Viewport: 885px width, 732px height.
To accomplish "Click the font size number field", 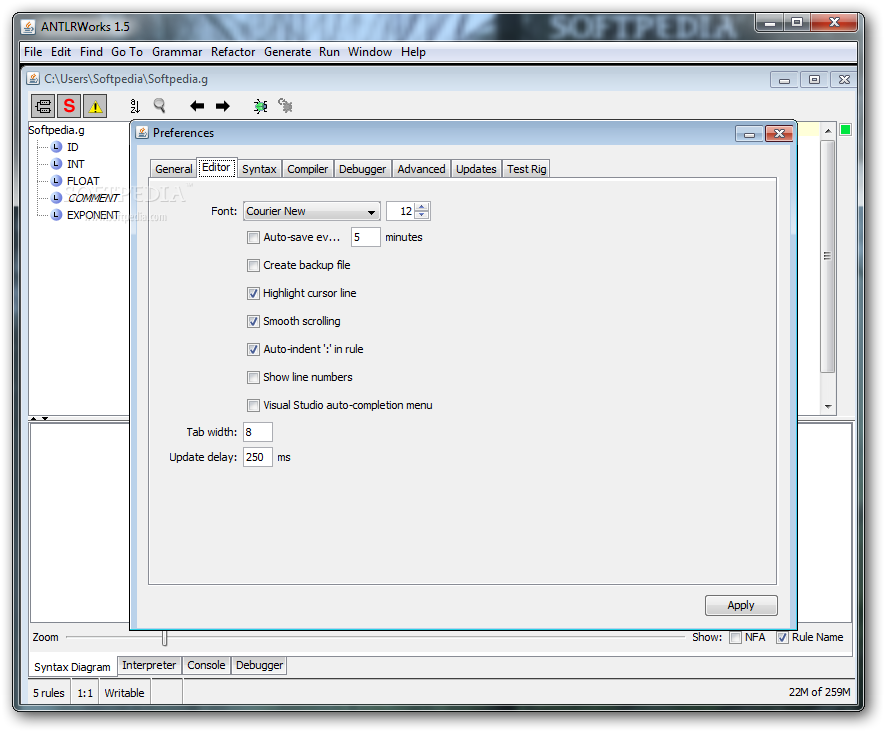I will tap(401, 212).
